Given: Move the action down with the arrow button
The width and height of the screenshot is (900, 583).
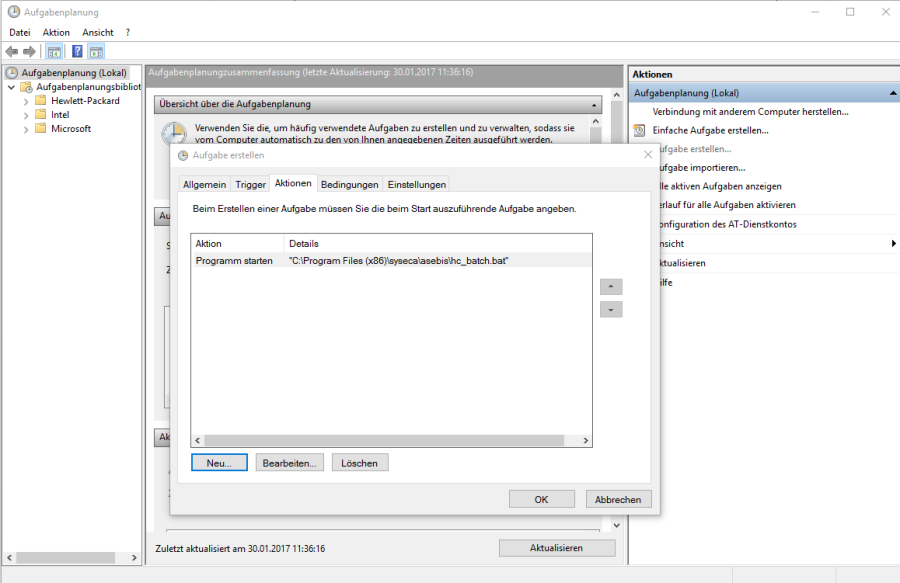Looking at the screenshot, I should point(611,310).
